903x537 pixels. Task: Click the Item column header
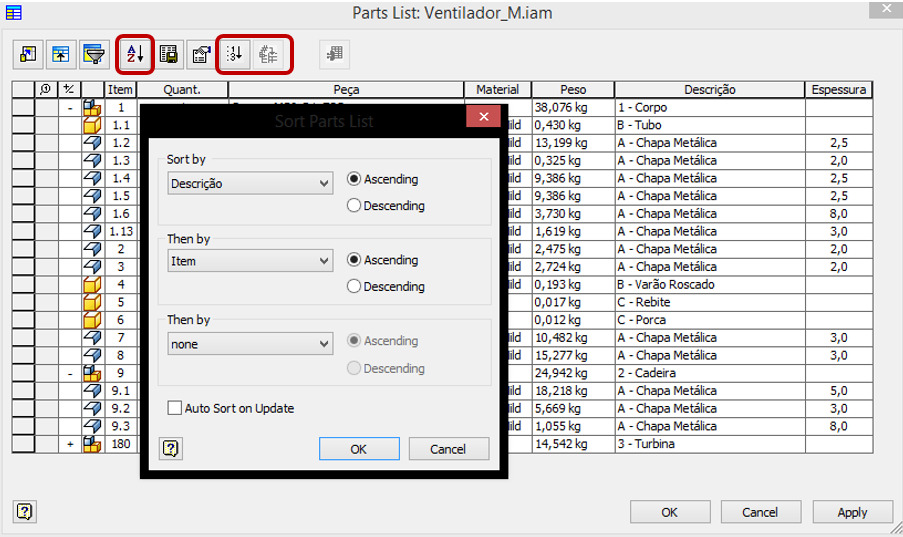[x=120, y=90]
